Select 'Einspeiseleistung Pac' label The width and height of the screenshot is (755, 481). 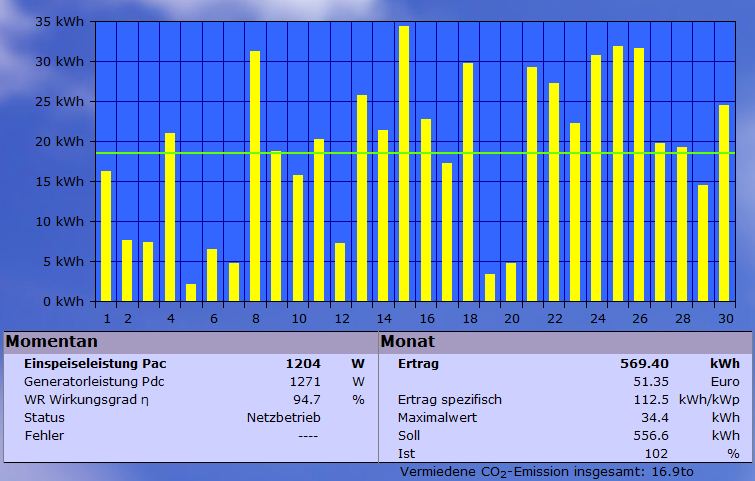[95, 364]
